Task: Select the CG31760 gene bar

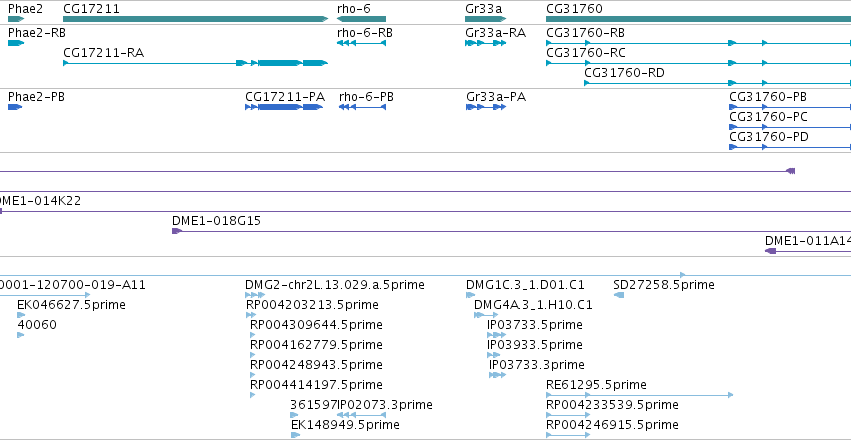Action: pyautogui.click(x=698, y=19)
